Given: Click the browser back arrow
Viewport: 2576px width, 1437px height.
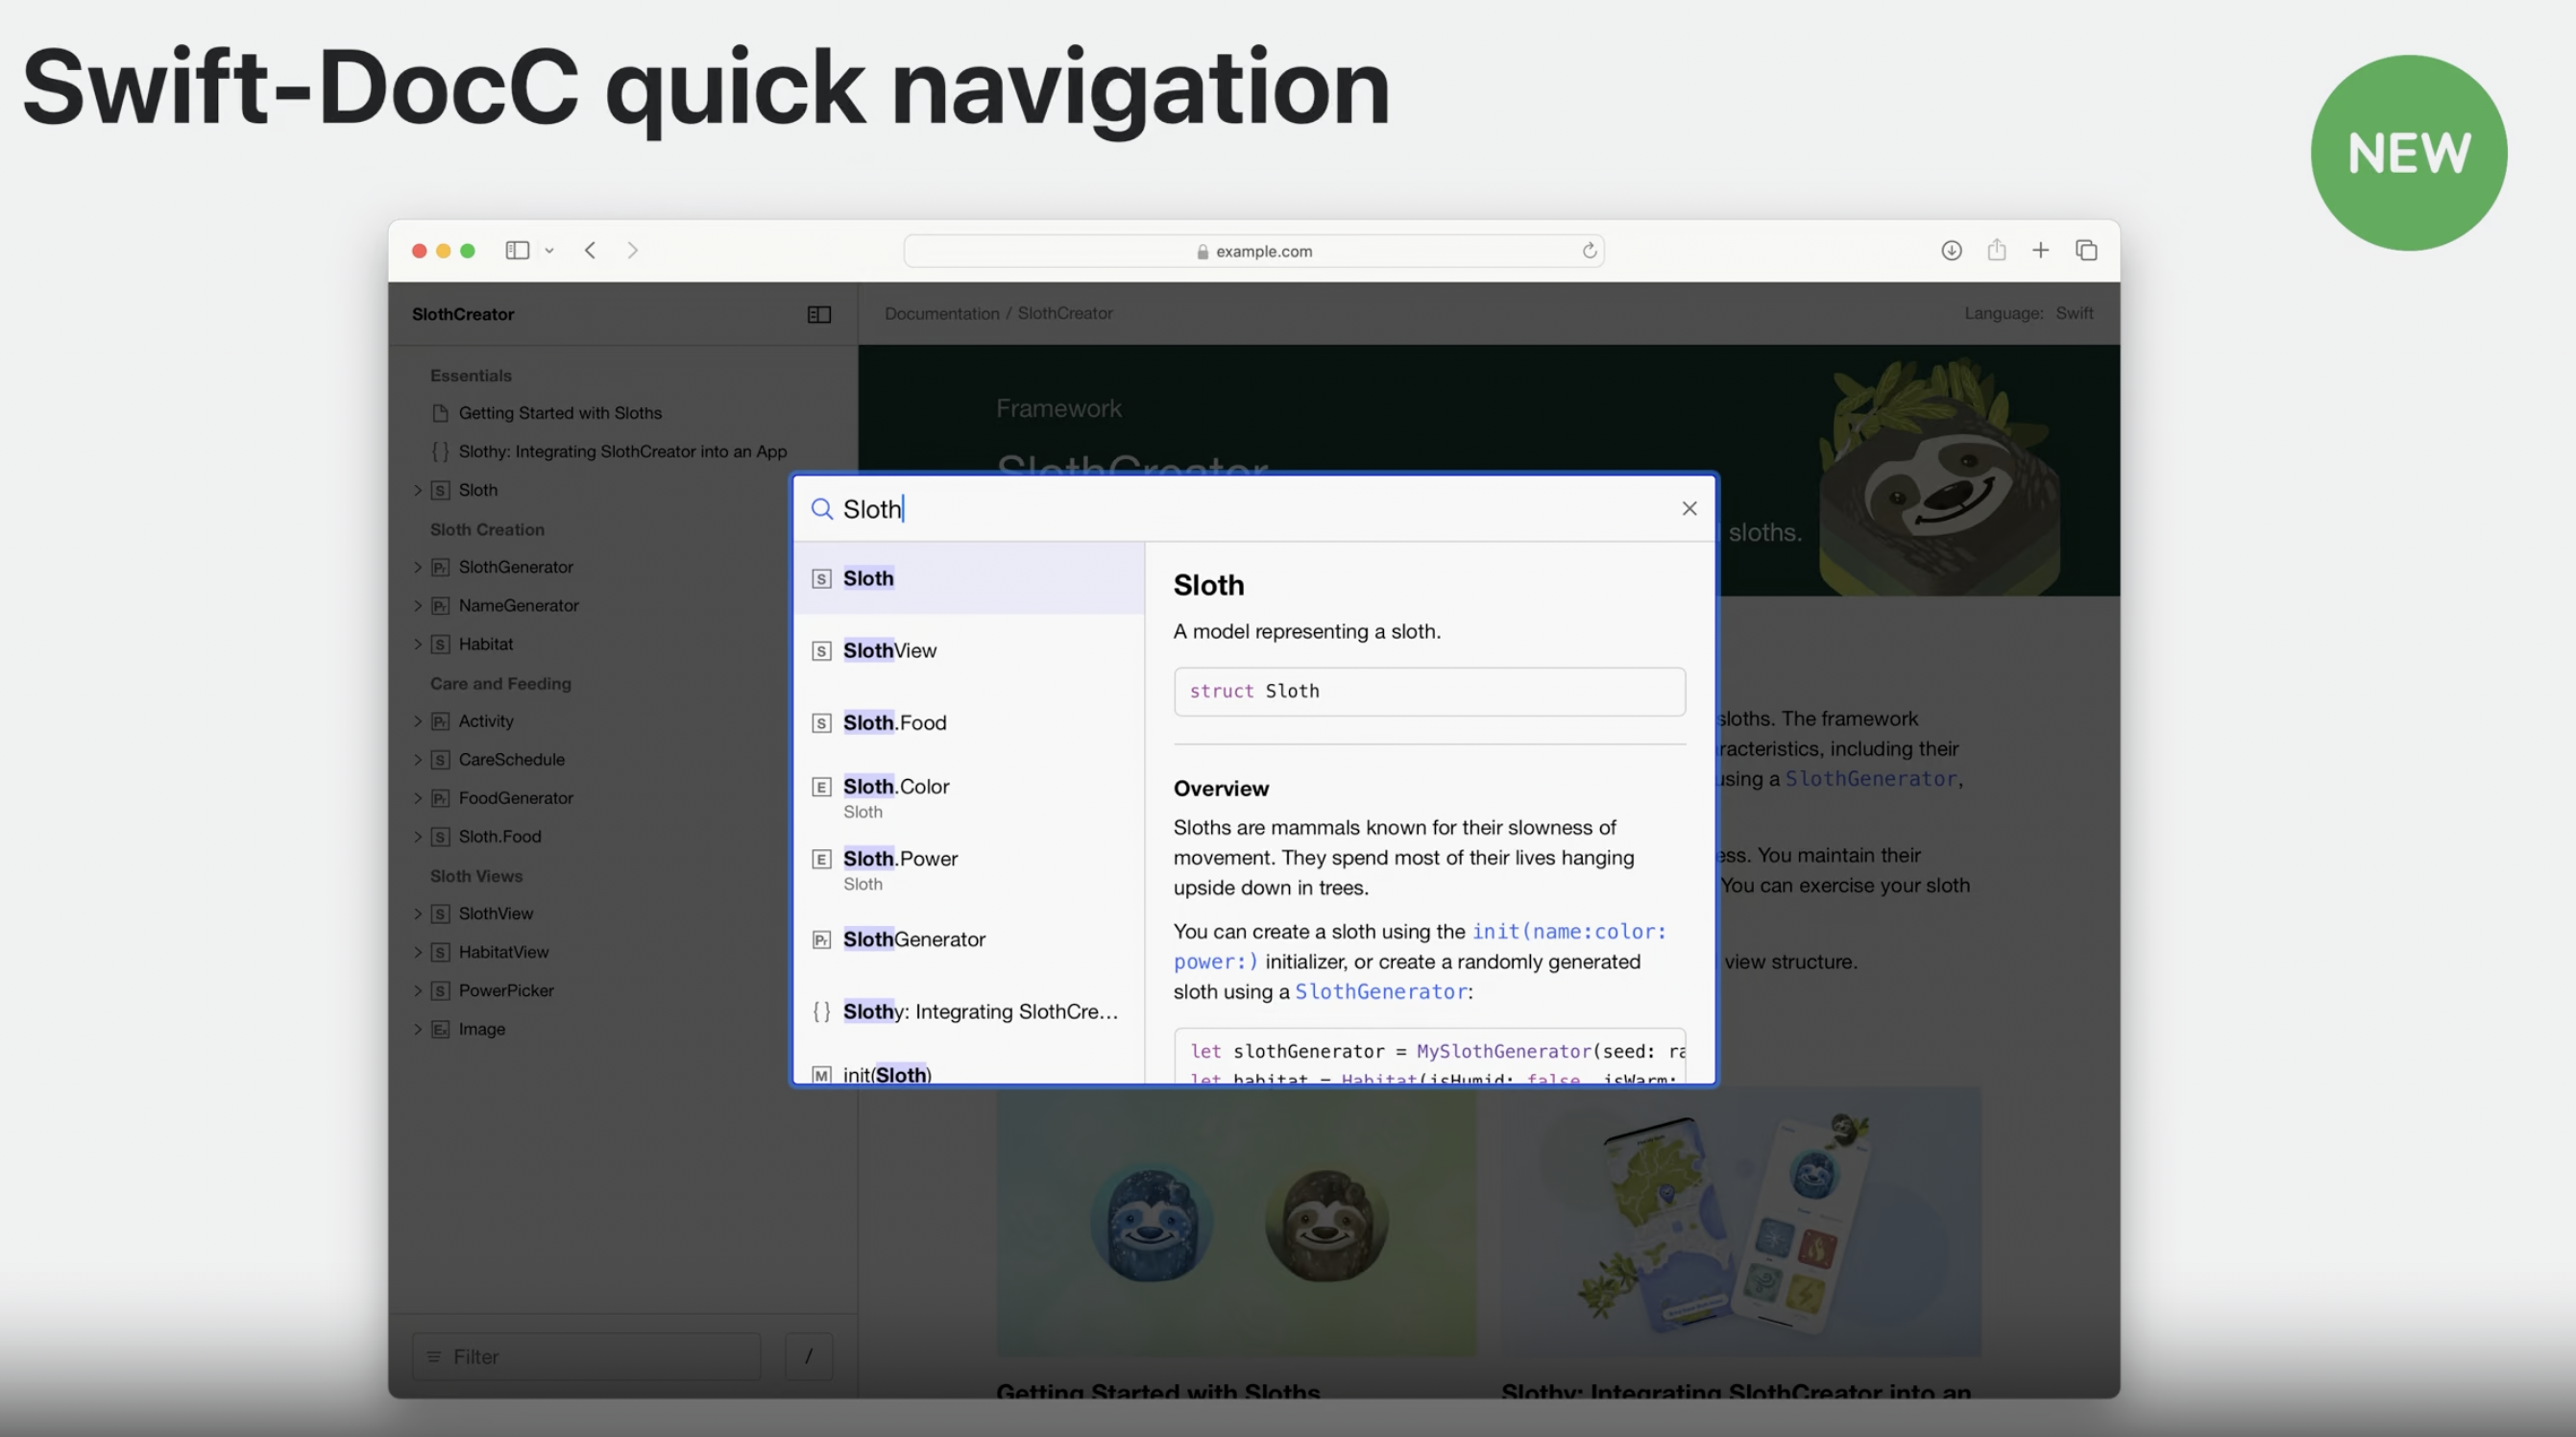Looking at the screenshot, I should (591, 250).
